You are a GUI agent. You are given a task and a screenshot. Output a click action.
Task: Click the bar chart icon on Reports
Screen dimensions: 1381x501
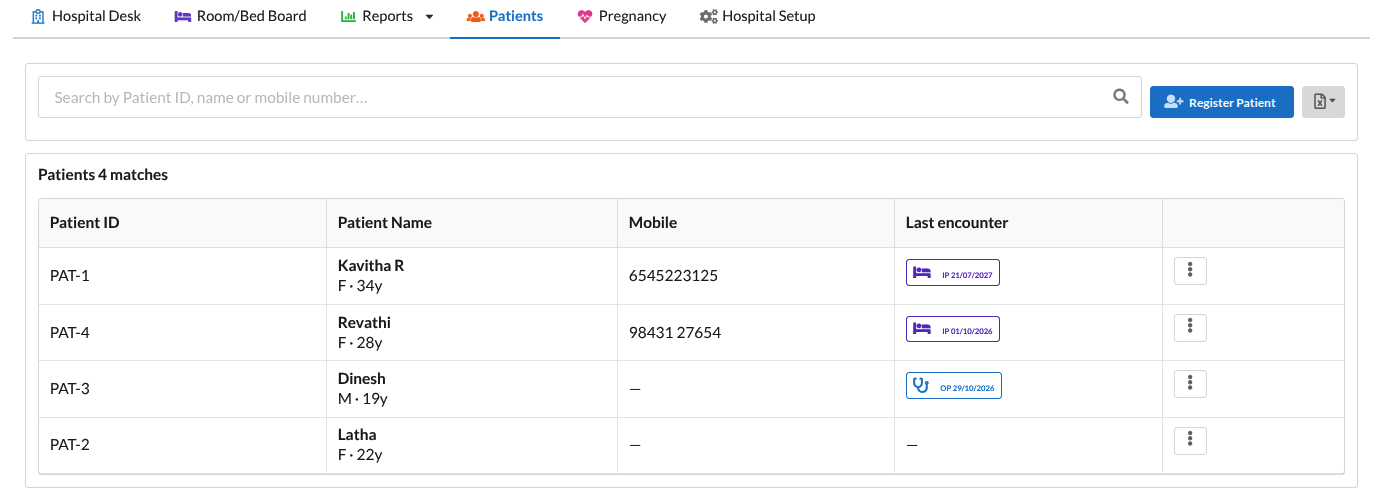pos(348,17)
